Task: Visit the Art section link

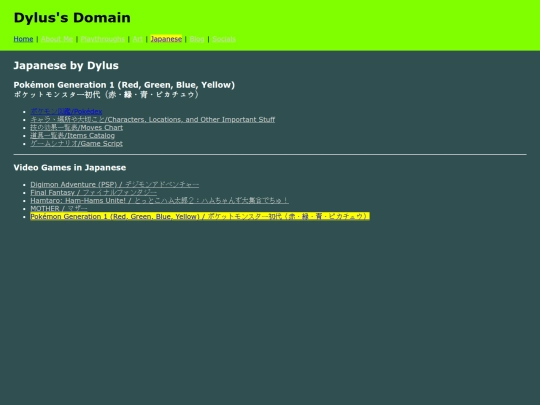Action: pos(137,39)
